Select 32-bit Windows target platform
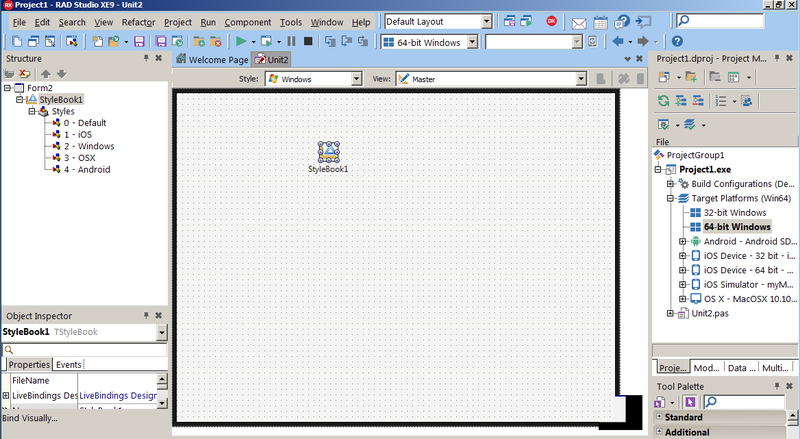 (735, 212)
